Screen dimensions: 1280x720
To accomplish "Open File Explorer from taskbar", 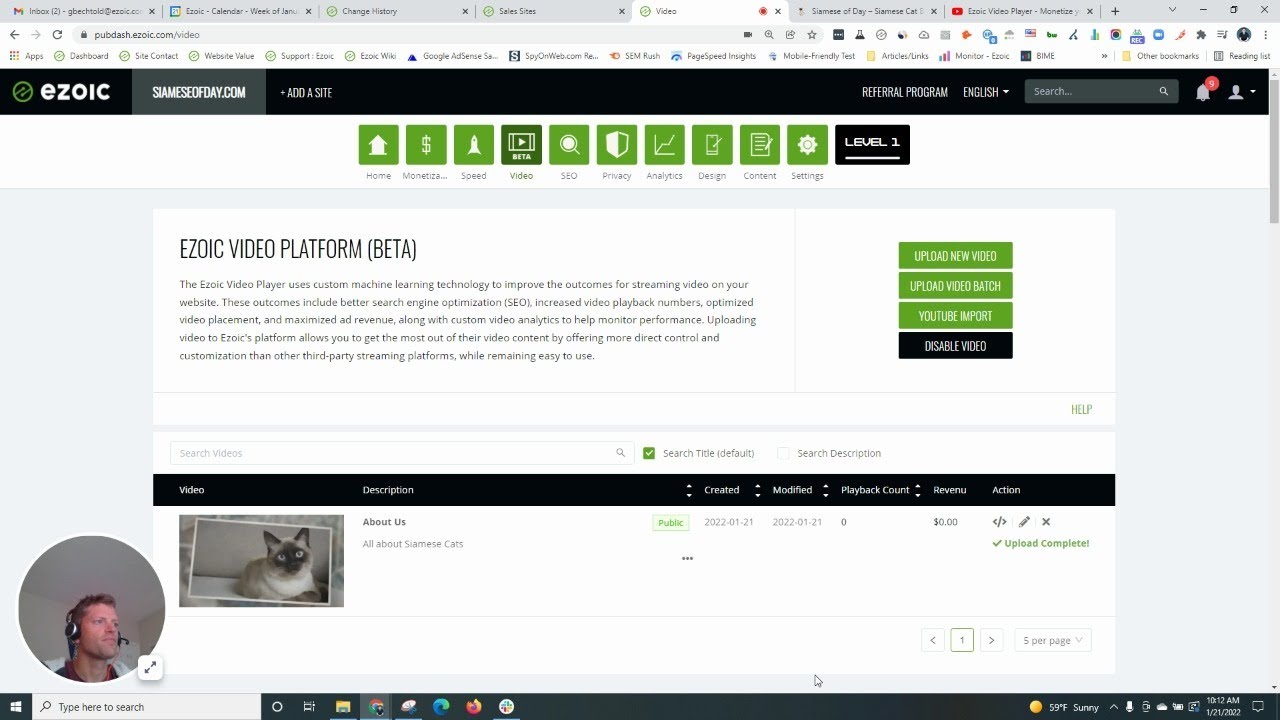I will click(343, 707).
